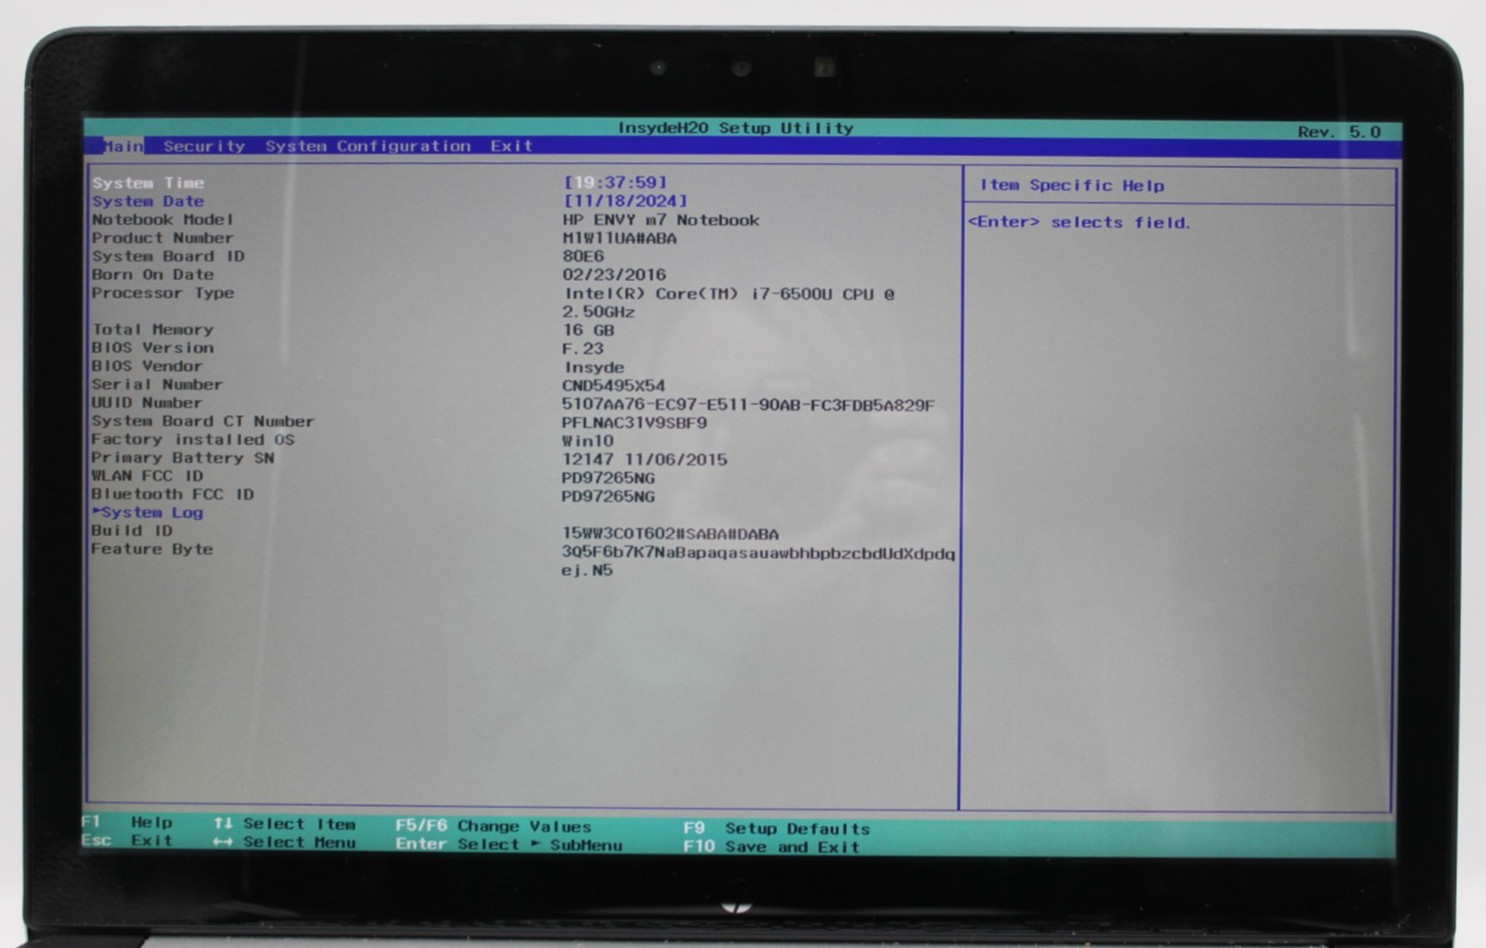This screenshot has width=1486, height=948.
Task: Select the Main menu tab
Action: click(x=123, y=146)
